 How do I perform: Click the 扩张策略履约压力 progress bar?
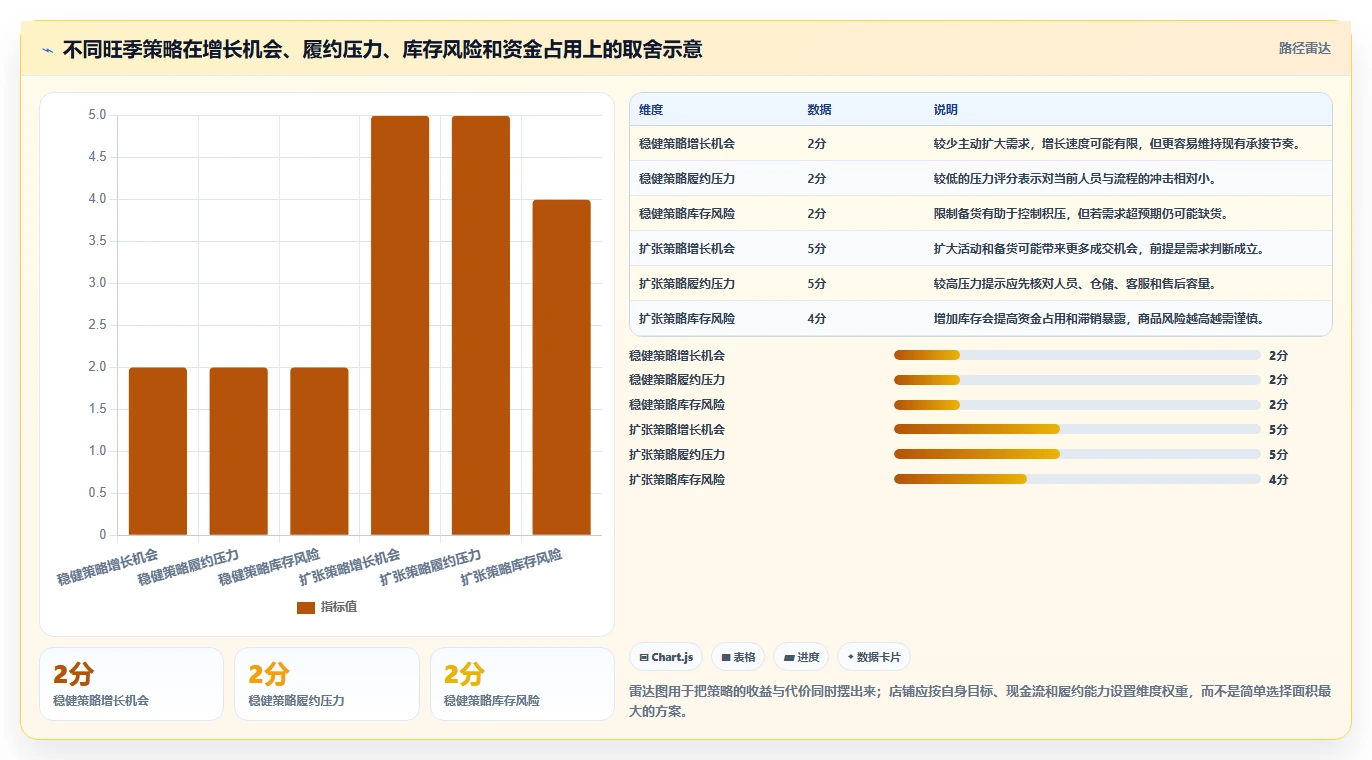point(1077,455)
